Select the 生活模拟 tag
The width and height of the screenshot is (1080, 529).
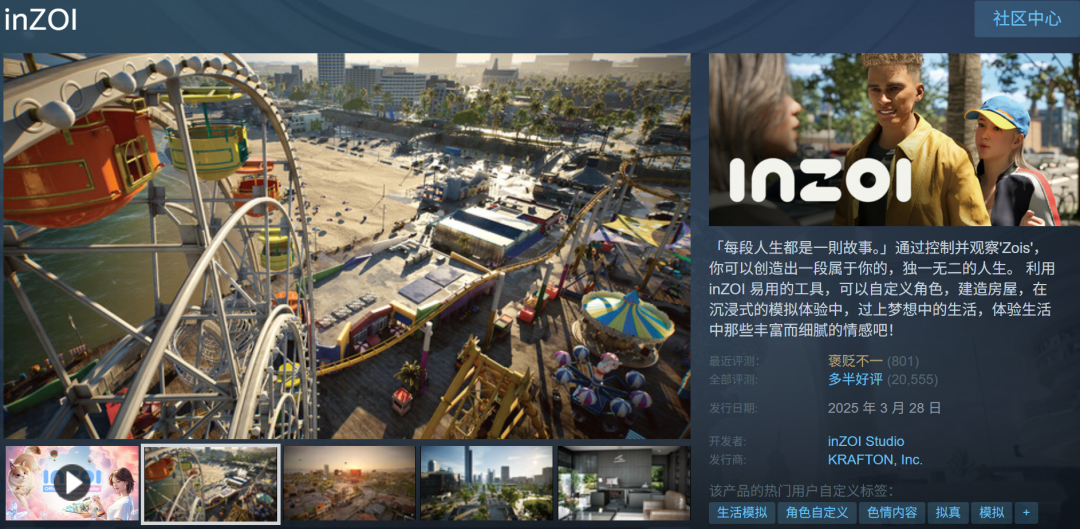741,512
